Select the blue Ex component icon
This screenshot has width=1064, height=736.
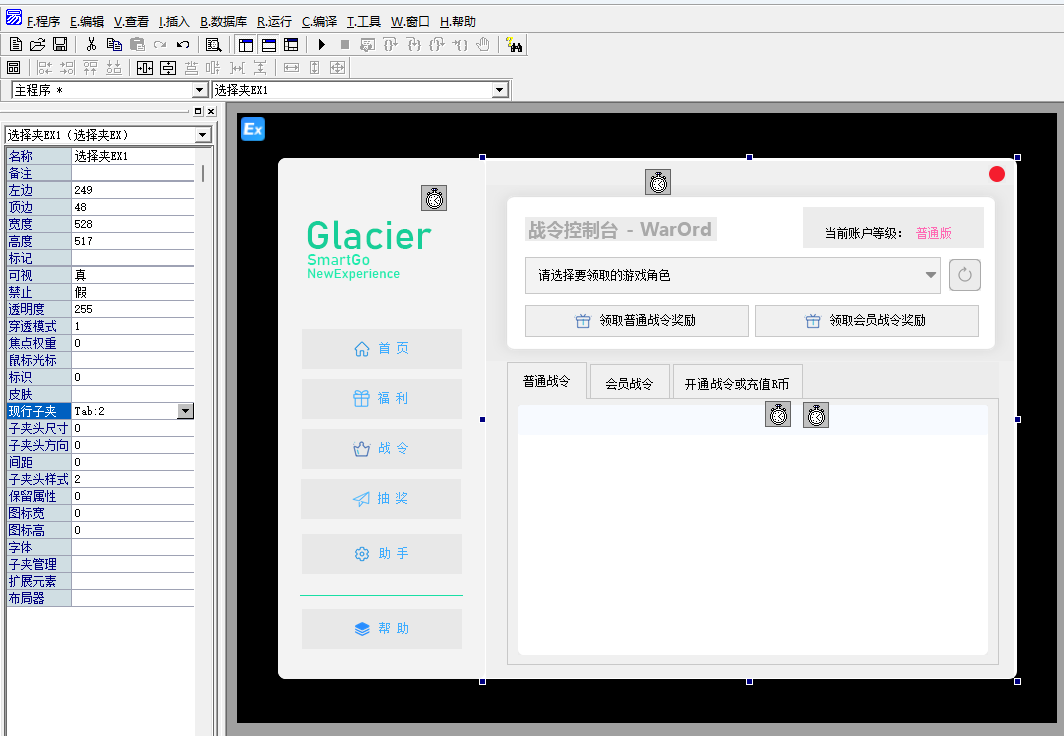[x=253, y=129]
